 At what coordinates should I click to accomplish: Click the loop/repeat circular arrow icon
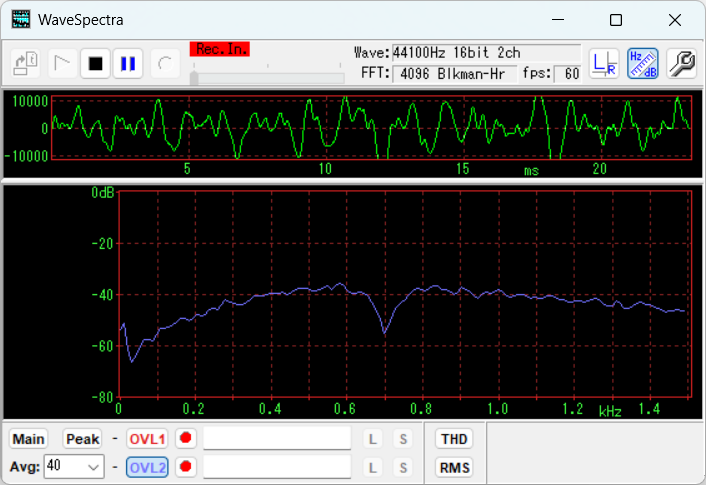[165, 63]
